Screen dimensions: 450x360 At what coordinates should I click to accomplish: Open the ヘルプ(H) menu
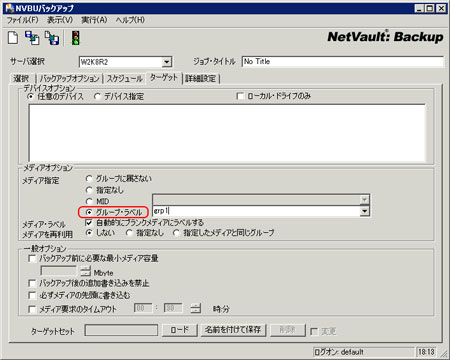[130, 20]
